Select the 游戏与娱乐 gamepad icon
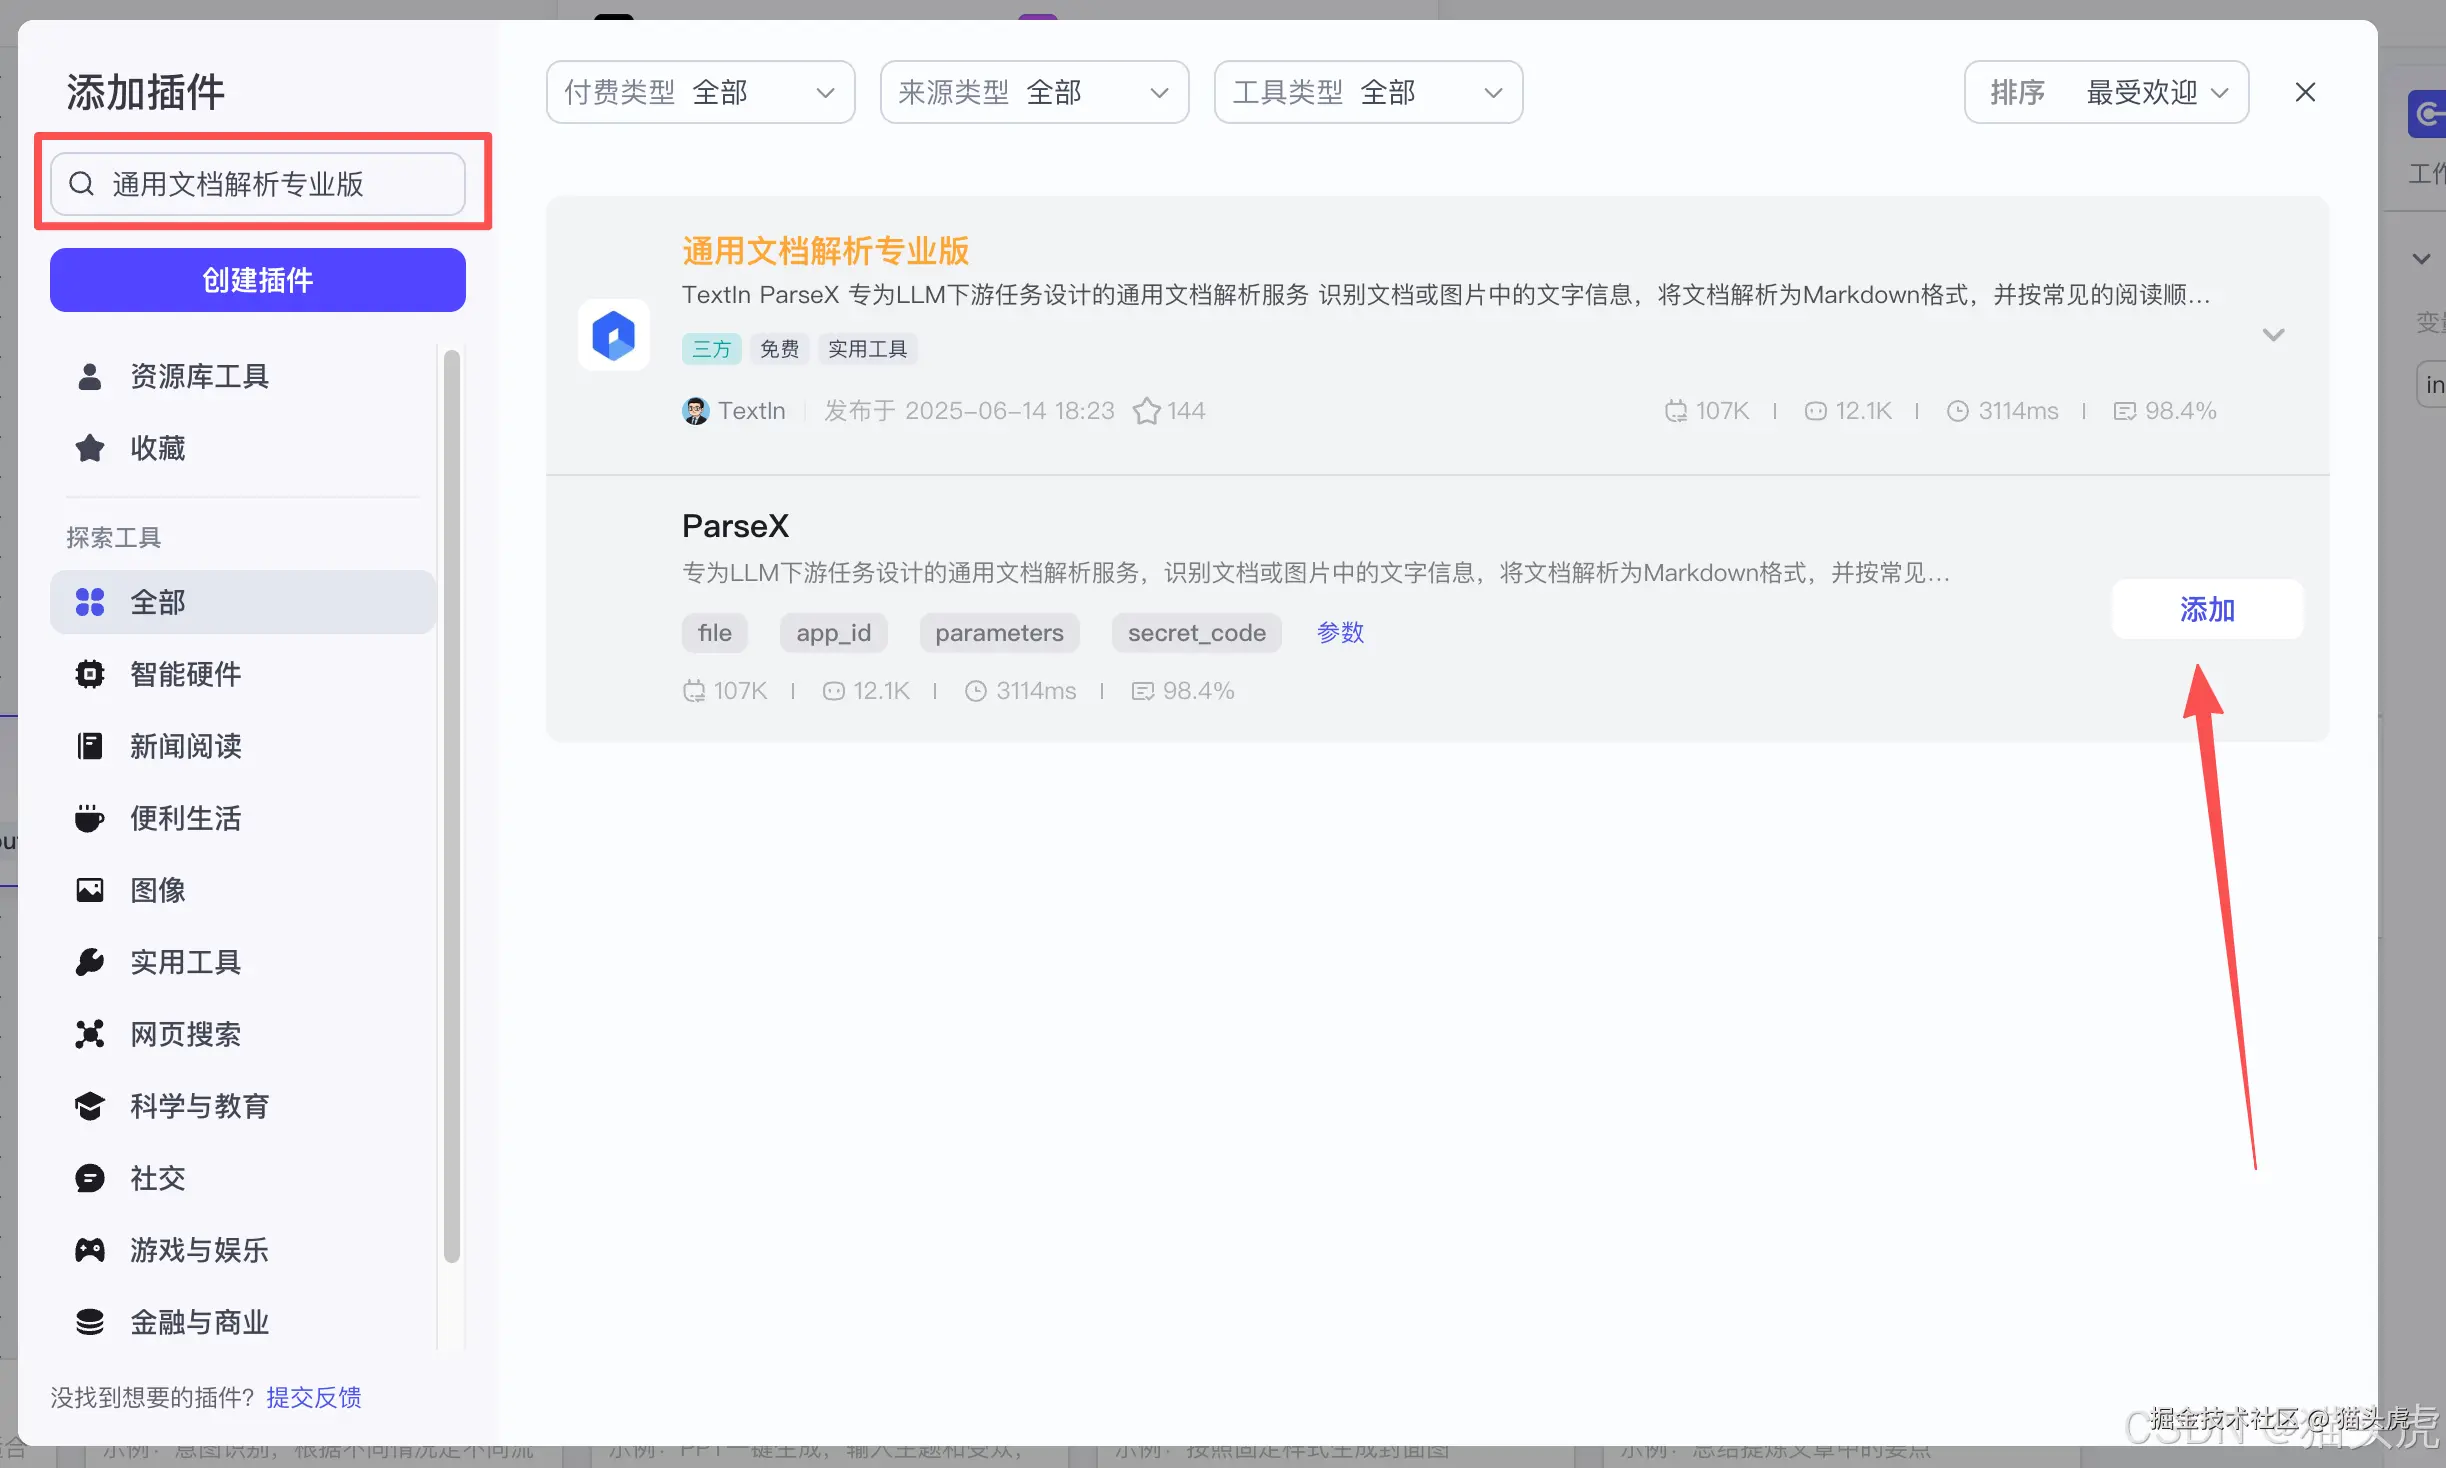This screenshot has height=1468, width=2446. click(x=89, y=1250)
